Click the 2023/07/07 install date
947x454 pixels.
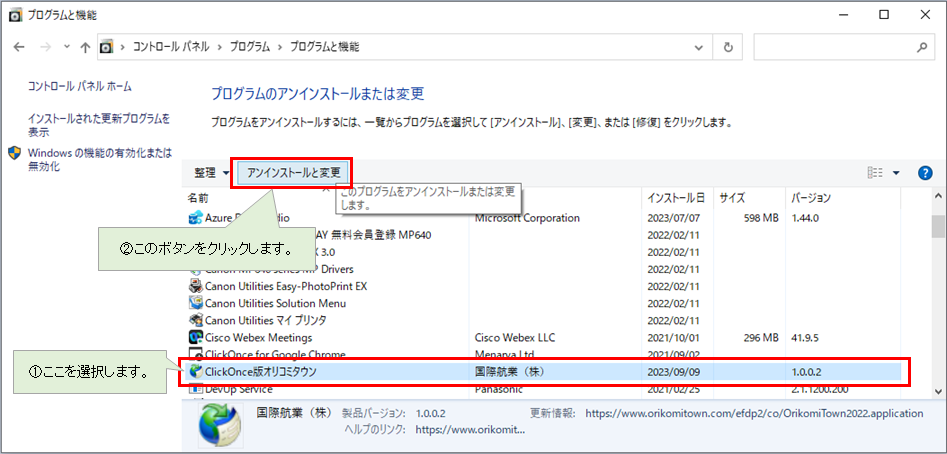673,218
